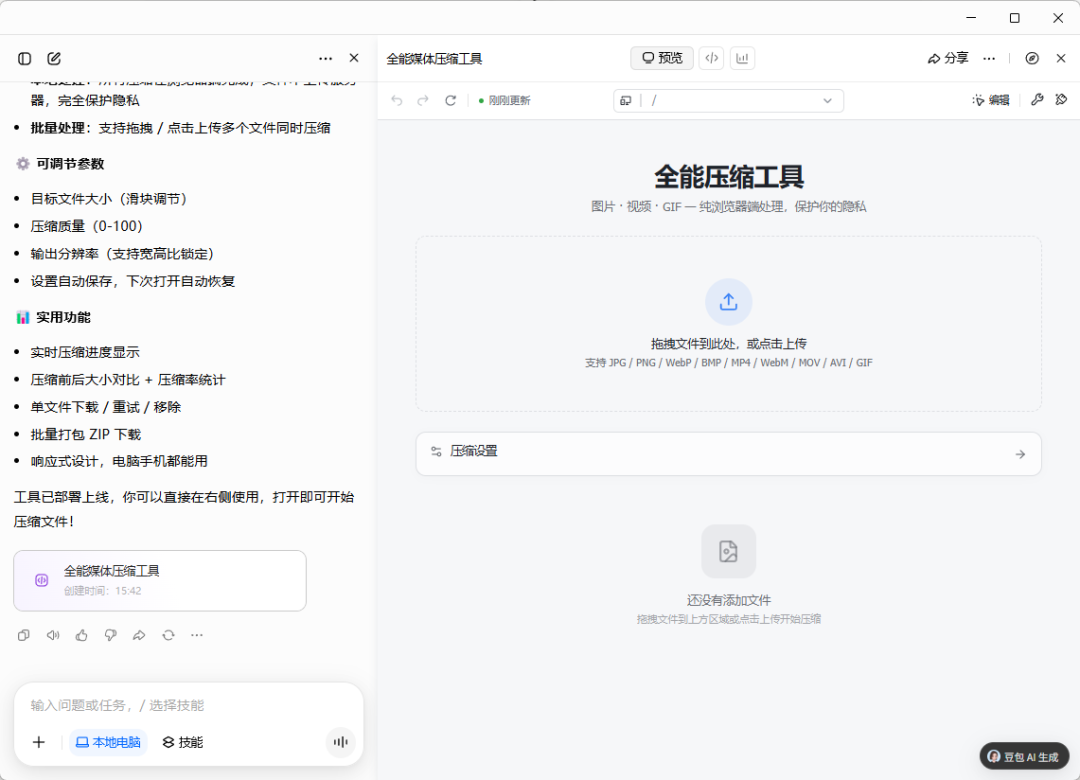Read the reply aloud with speaker icon
The height and width of the screenshot is (780, 1080).
[x=53, y=635]
